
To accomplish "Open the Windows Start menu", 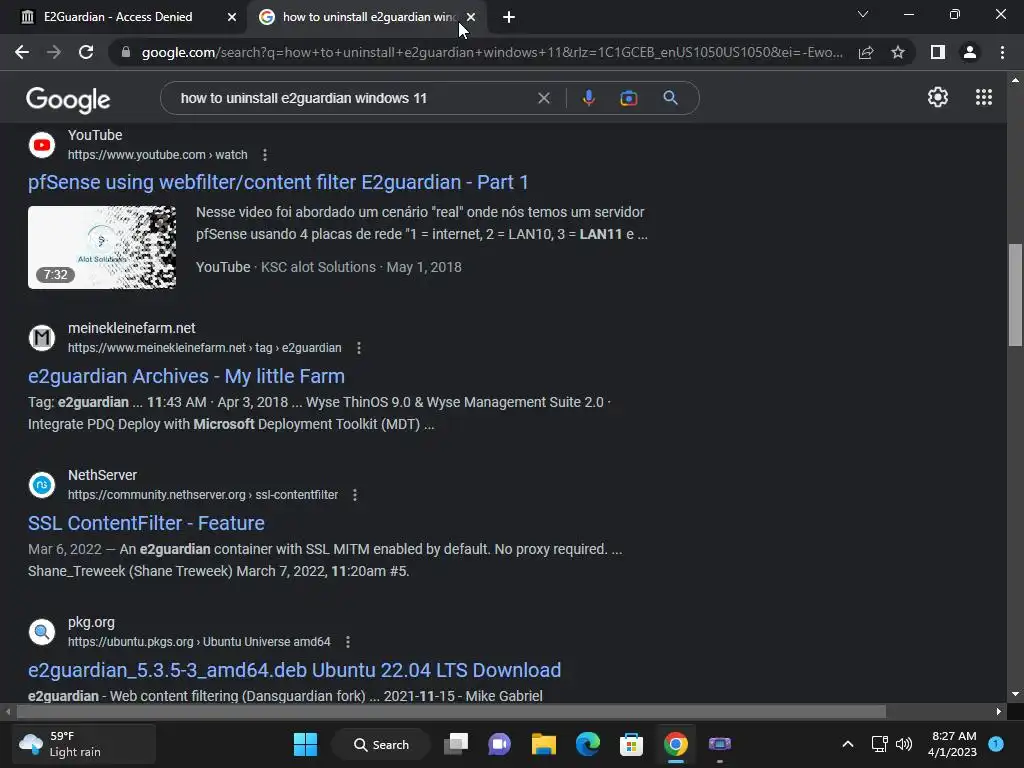I will click(305, 744).
